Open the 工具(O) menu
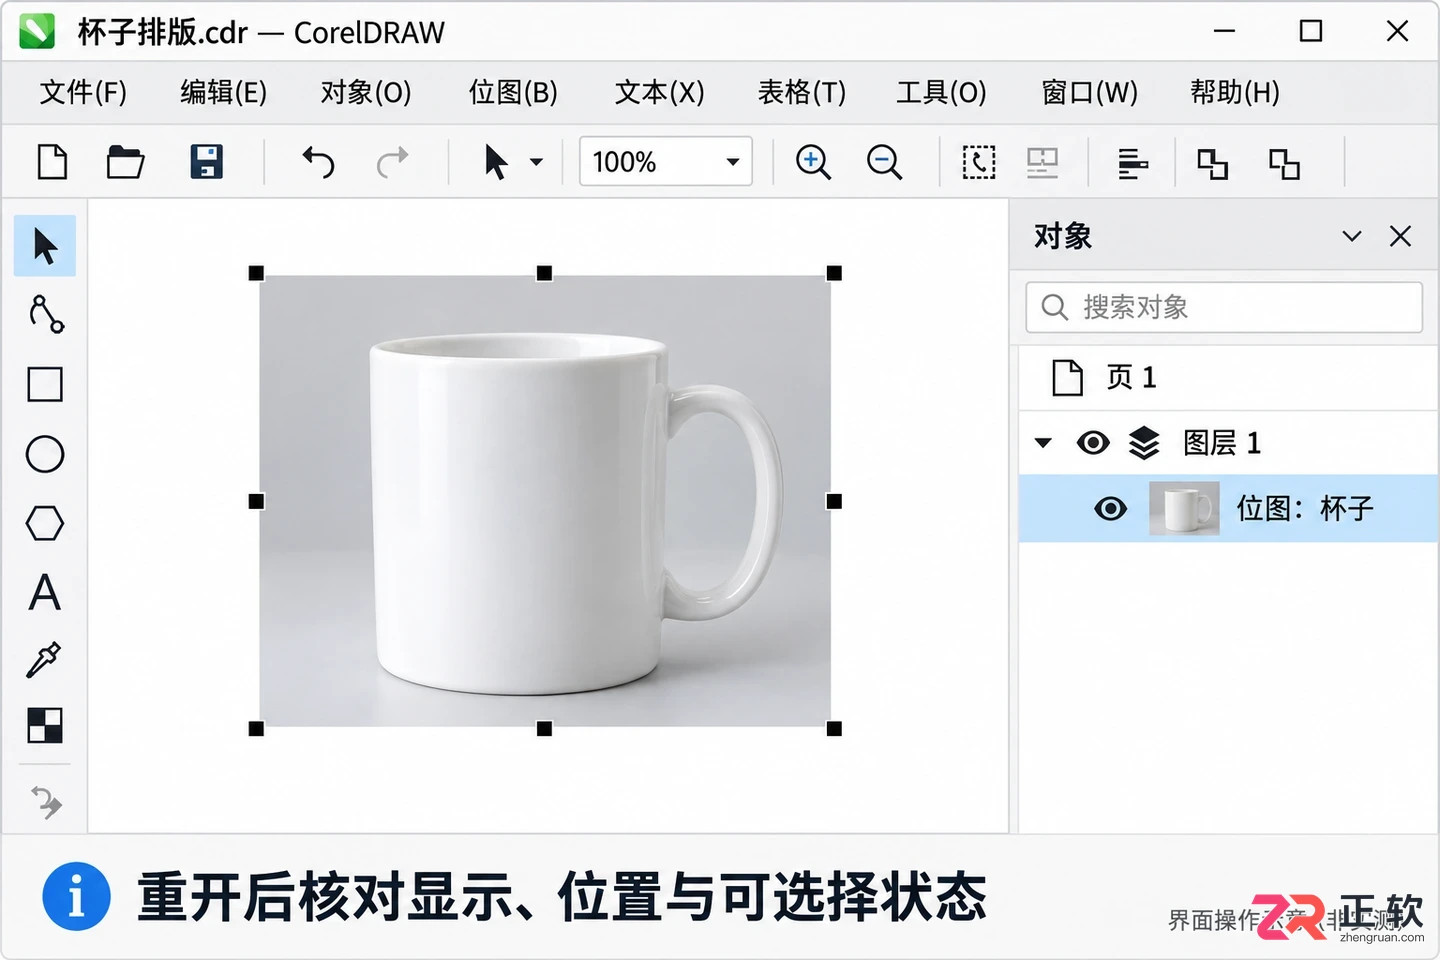The image size is (1440, 960). pyautogui.click(x=941, y=92)
